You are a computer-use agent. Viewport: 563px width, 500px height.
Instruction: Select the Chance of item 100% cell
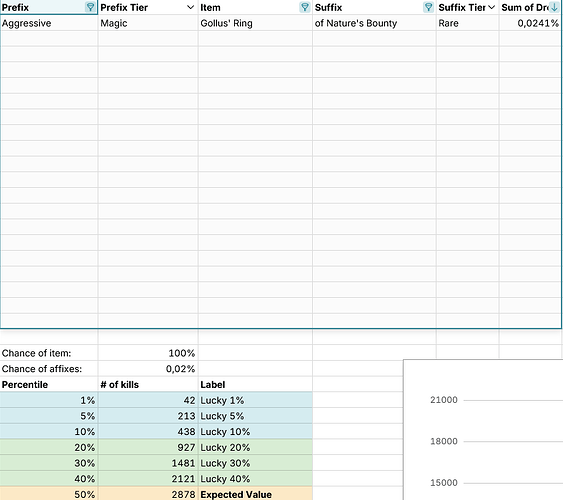[x=148, y=353]
